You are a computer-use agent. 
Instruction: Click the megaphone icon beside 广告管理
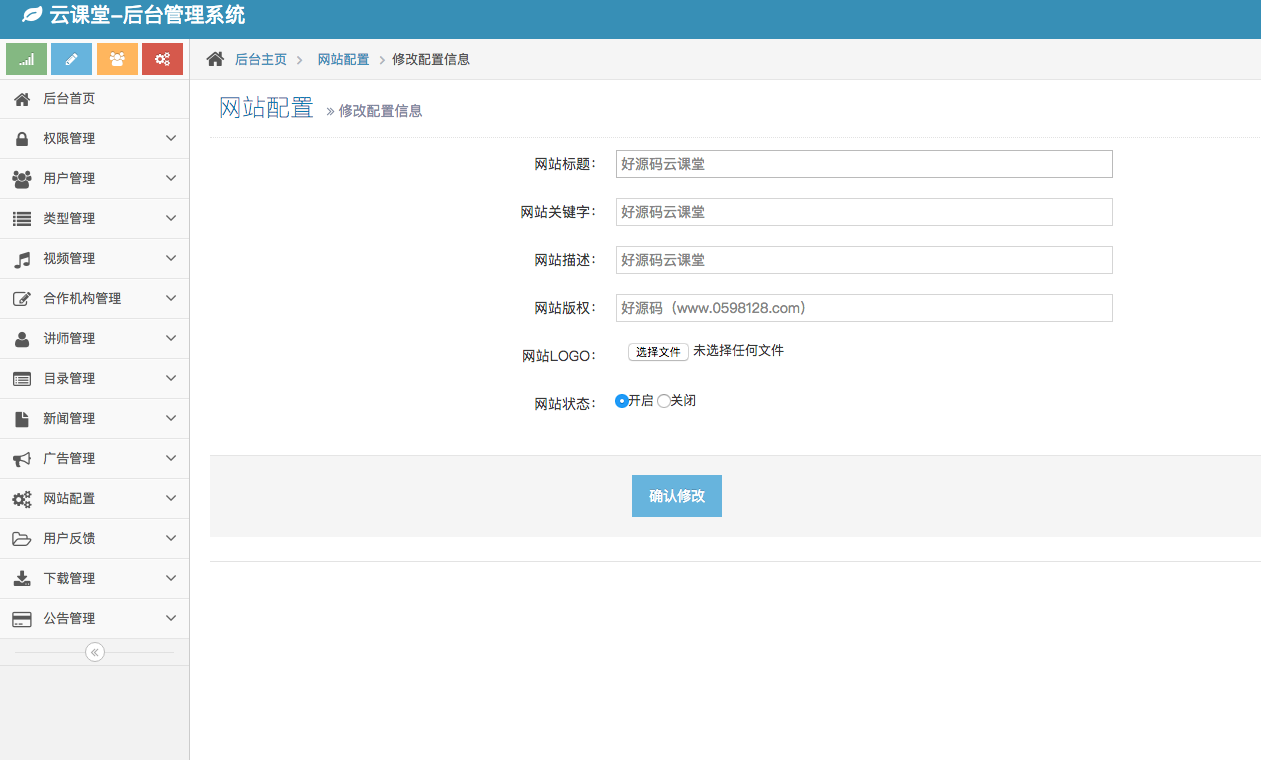click(22, 458)
